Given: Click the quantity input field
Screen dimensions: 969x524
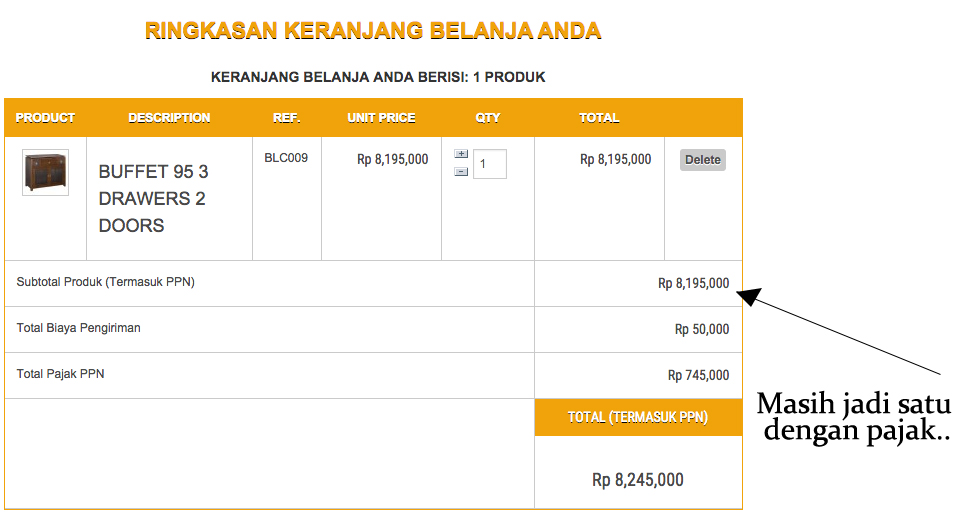Looking at the screenshot, I should click(490, 164).
